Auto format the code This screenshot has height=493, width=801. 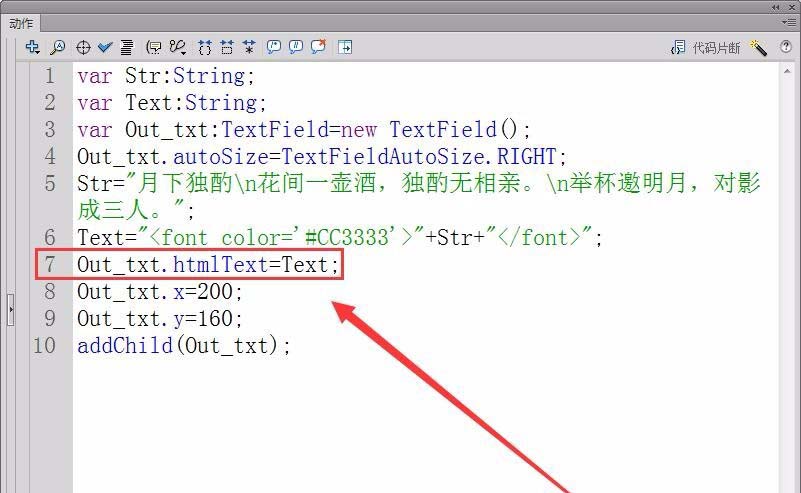[x=127, y=48]
